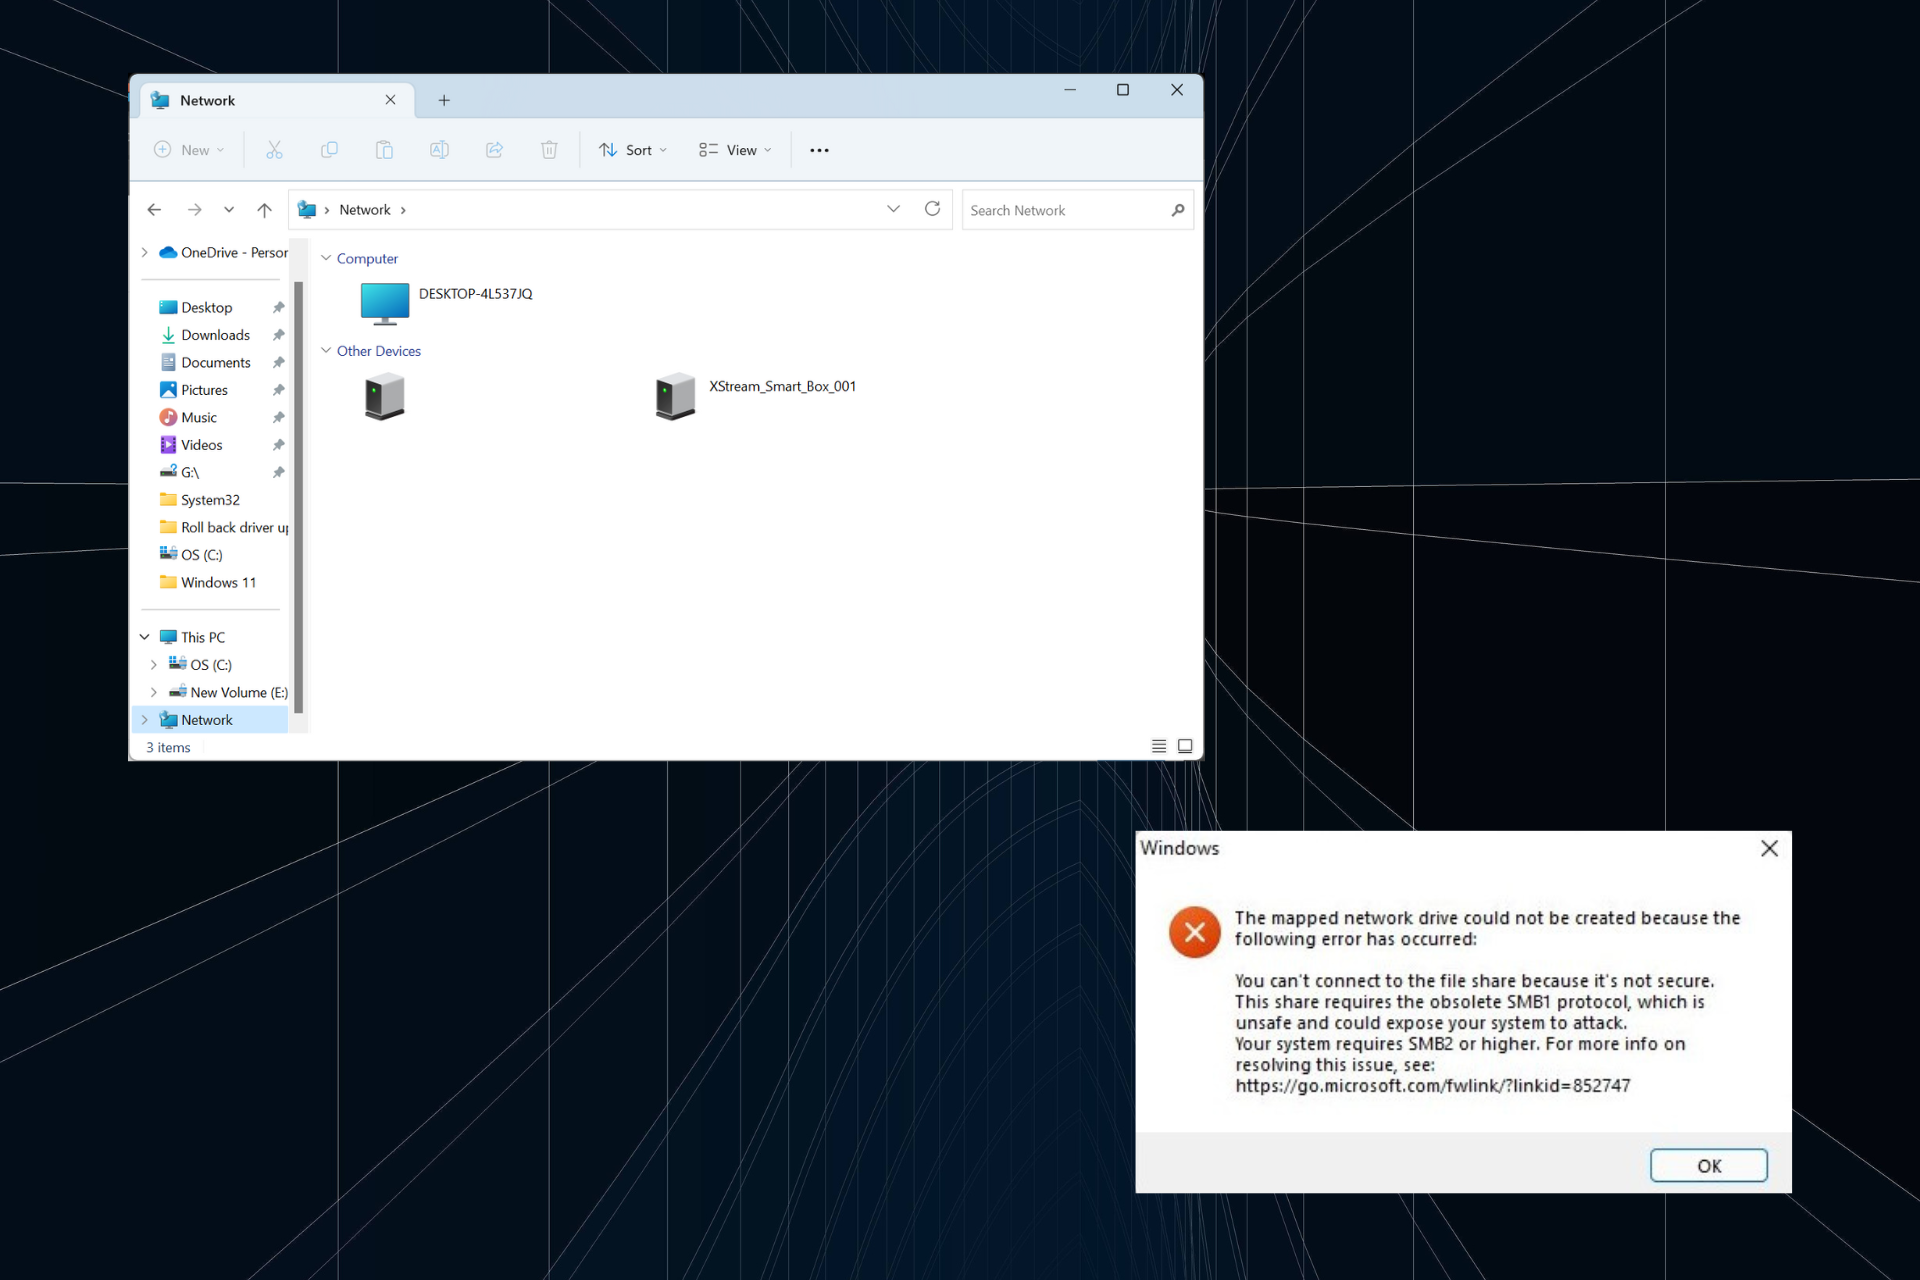Viewport: 1920px width, 1280px height.
Task: Click the Cut scissors icon
Action: coord(274,150)
